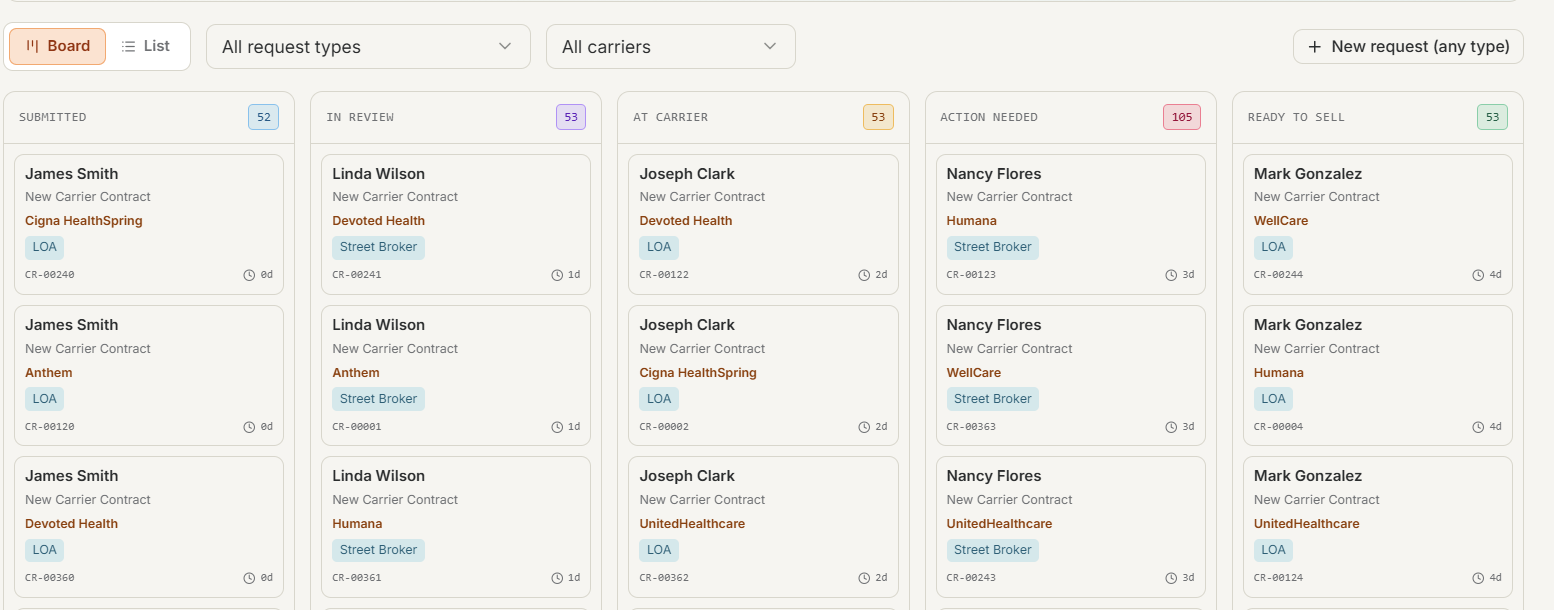
Task: Open card CR-00363 WellCare
Action: (1070, 375)
